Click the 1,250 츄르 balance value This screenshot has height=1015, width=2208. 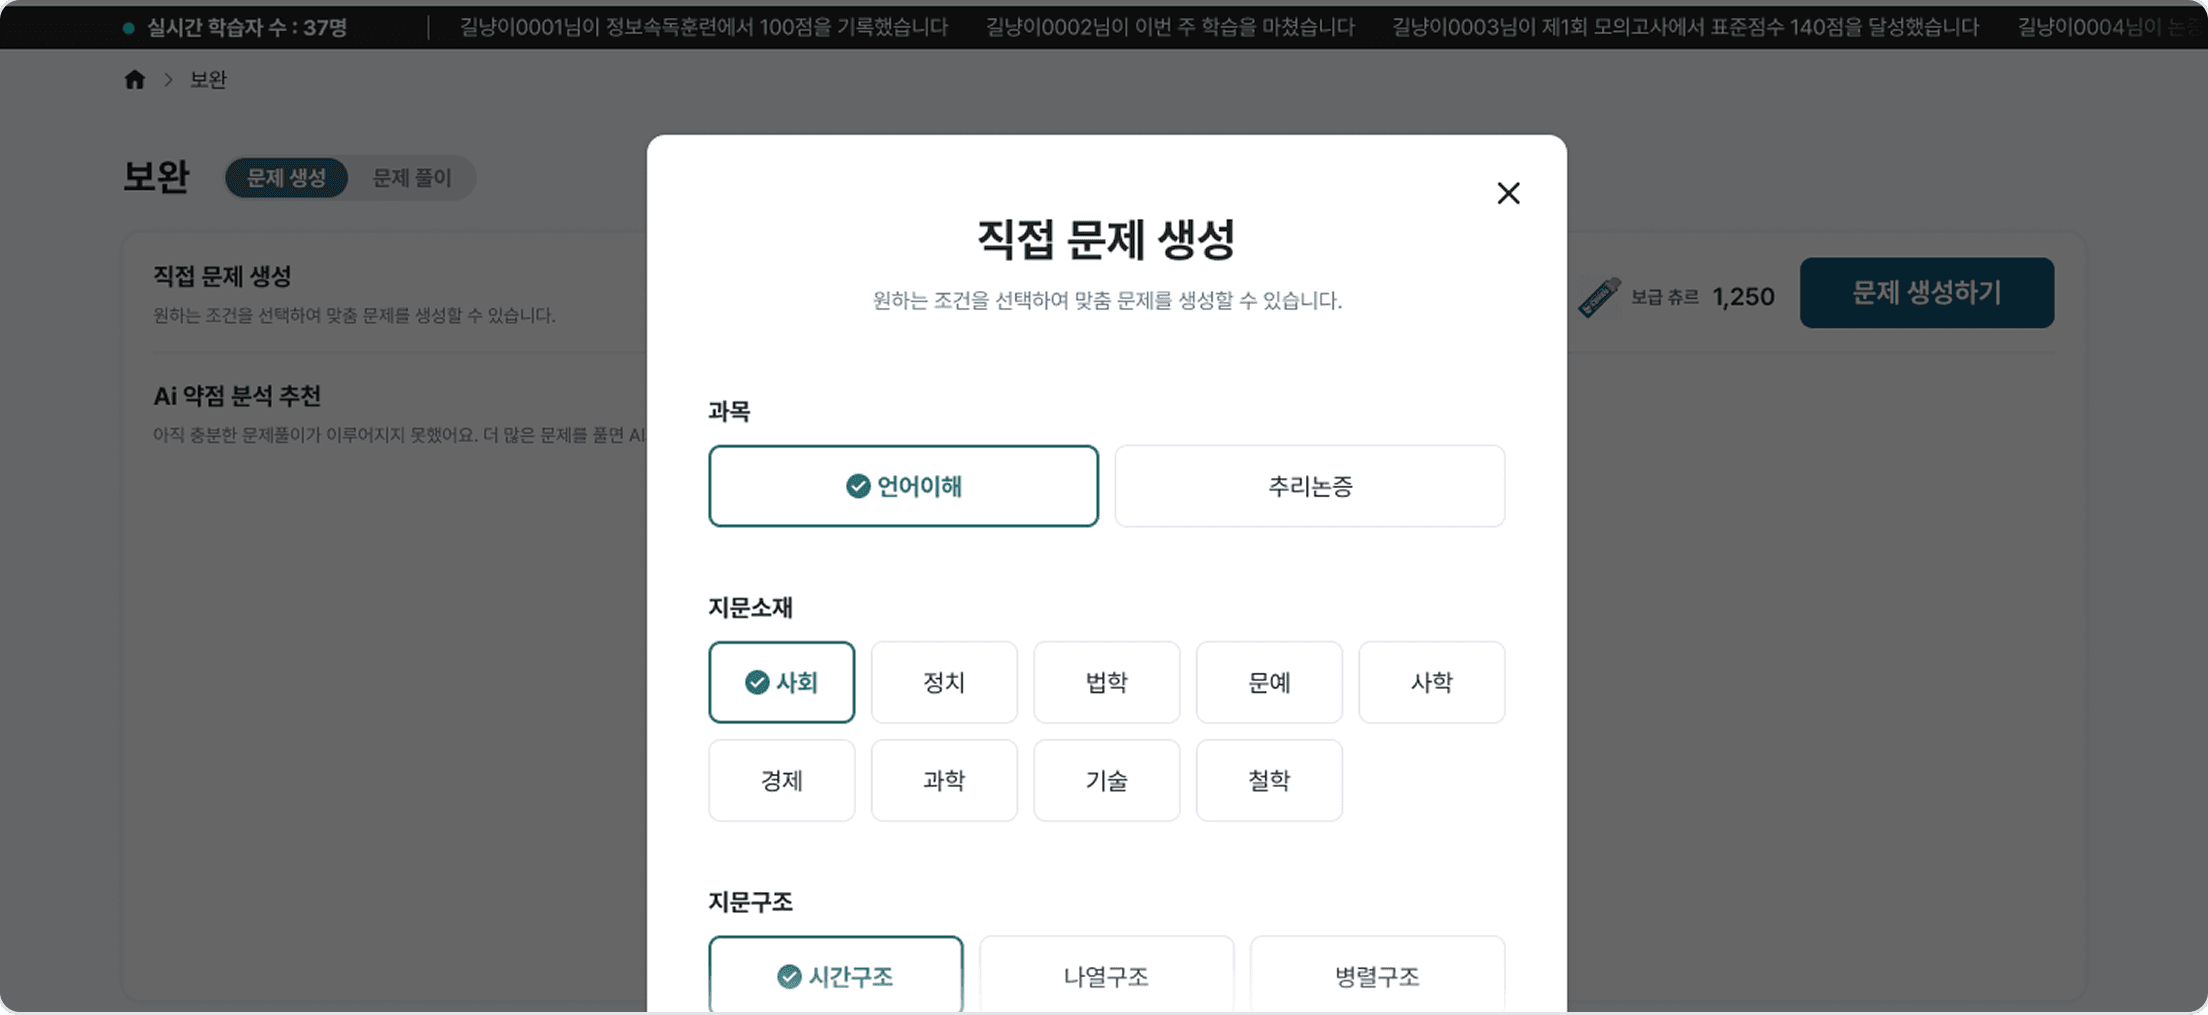coord(1743,297)
